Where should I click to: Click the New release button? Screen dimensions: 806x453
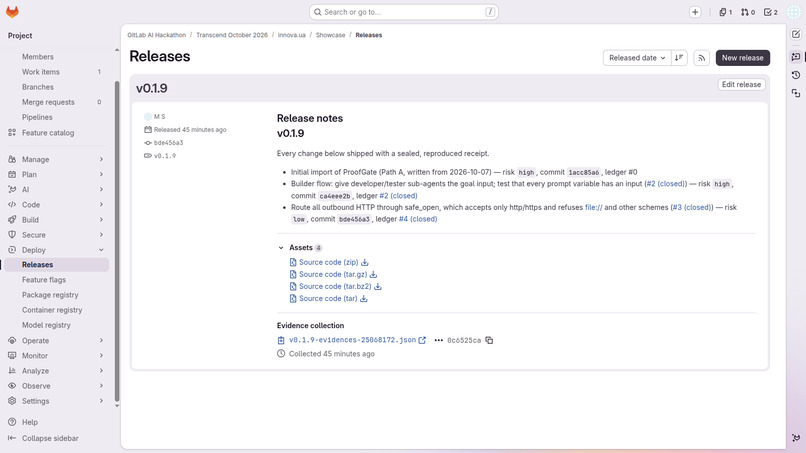point(743,58)
